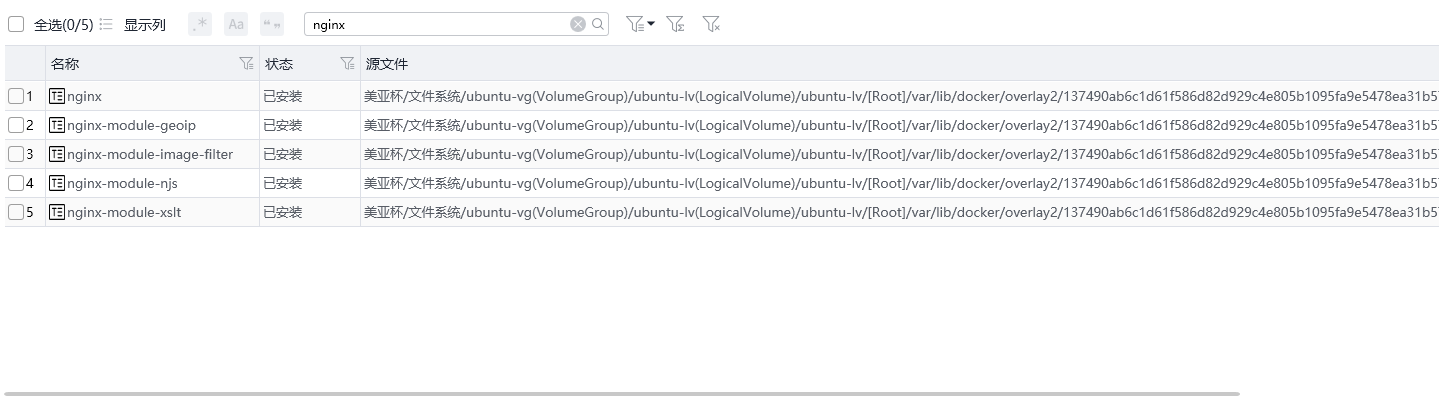This screenshot has width=1443, height=407.
Task: Open the 名称 column filter
Action: click(x=246, y=64)
